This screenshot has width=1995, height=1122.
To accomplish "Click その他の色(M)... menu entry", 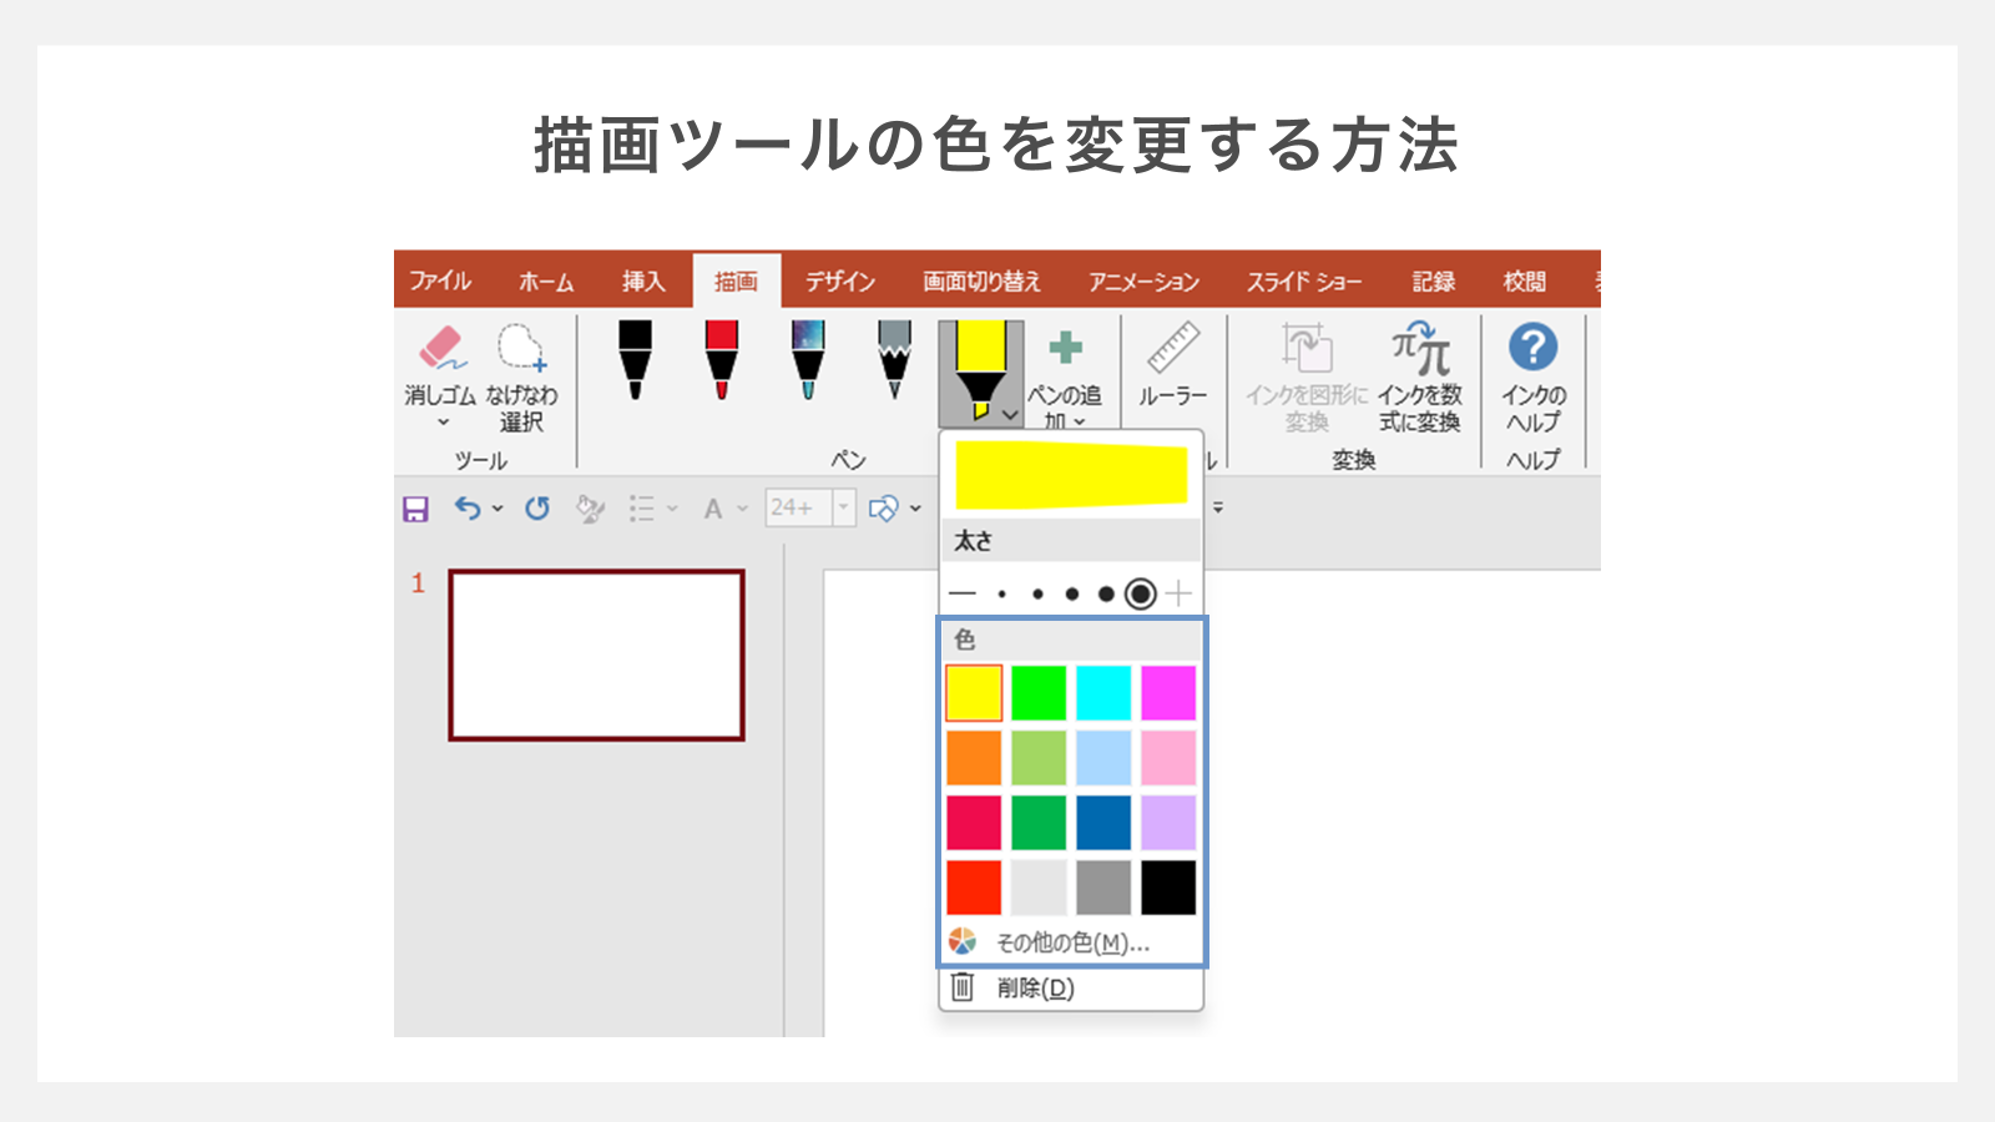I will coord(1071,942).
